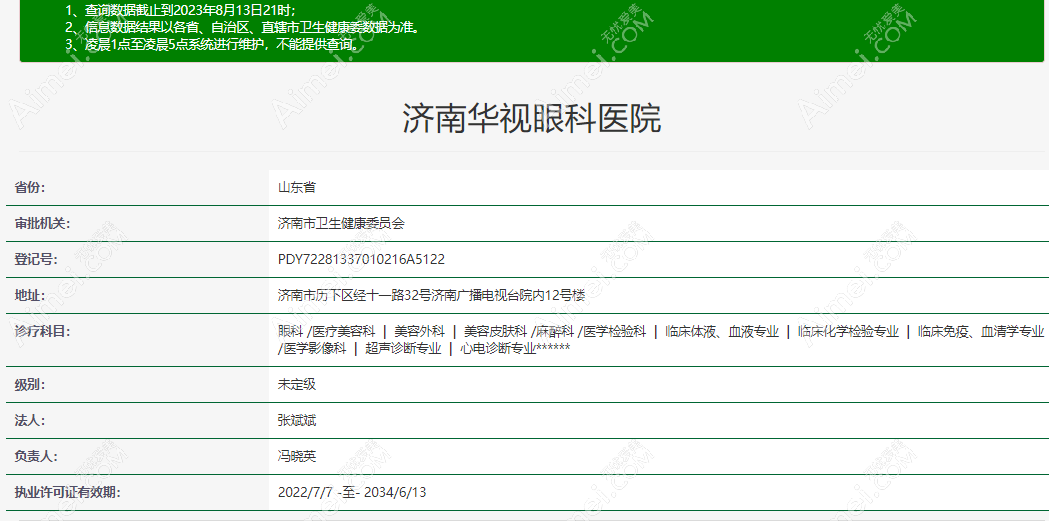1049x521 pixels.
Task: Click 心电诊断专业****** entry
Action: (x=515, y=348)
